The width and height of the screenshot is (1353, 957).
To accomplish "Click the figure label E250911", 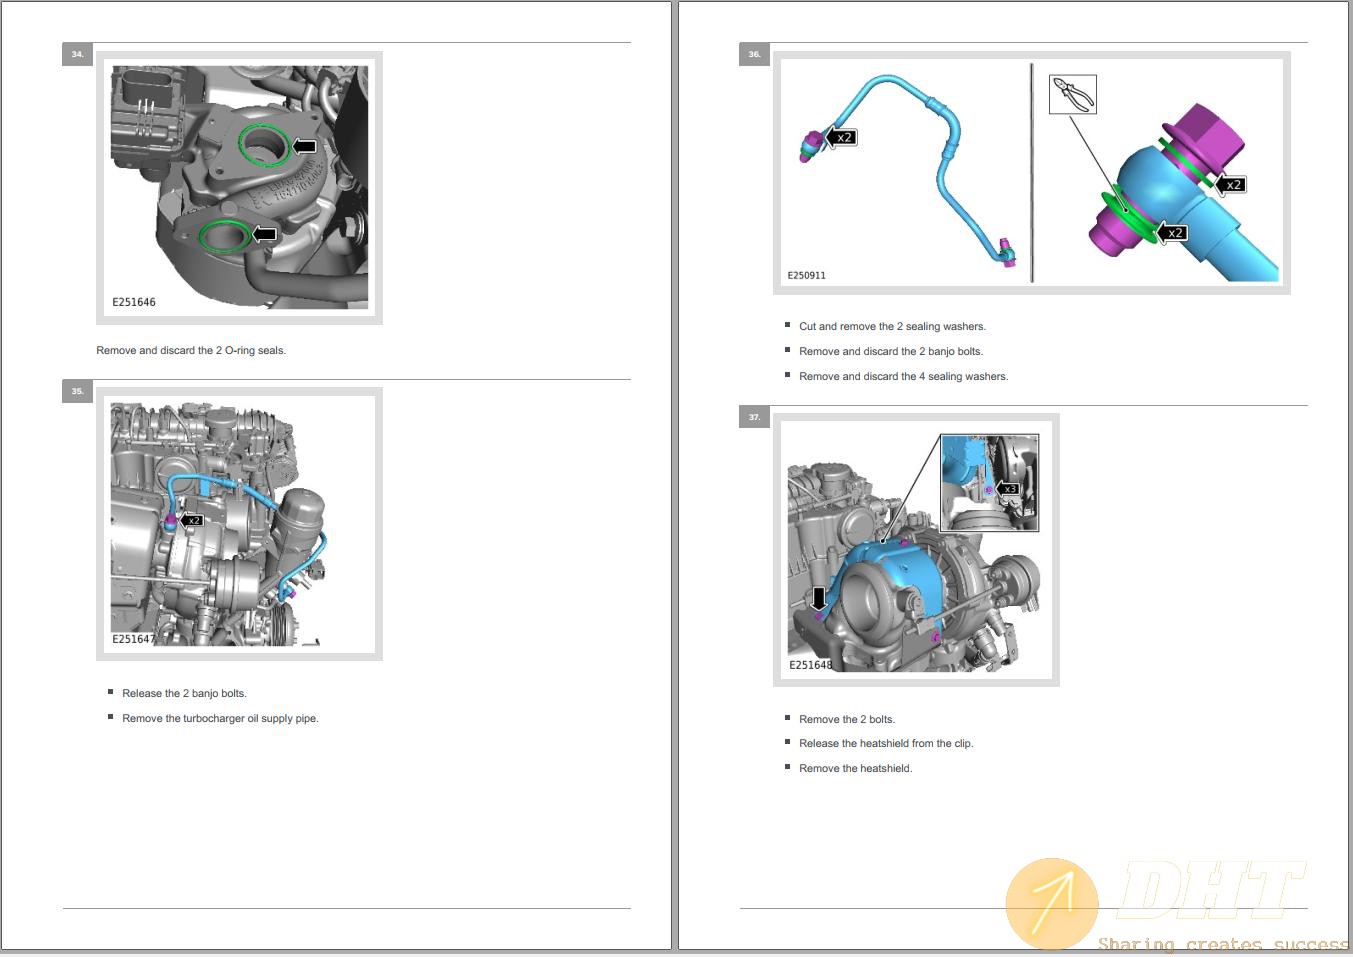I will pyautogui.click(x=807, y=275).
